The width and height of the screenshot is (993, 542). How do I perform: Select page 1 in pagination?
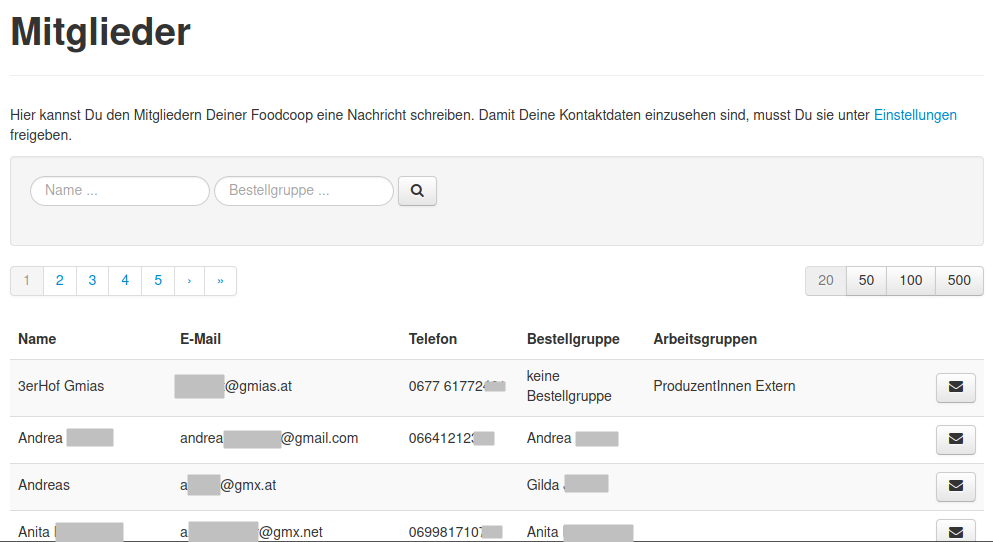[x=27, y=281]
